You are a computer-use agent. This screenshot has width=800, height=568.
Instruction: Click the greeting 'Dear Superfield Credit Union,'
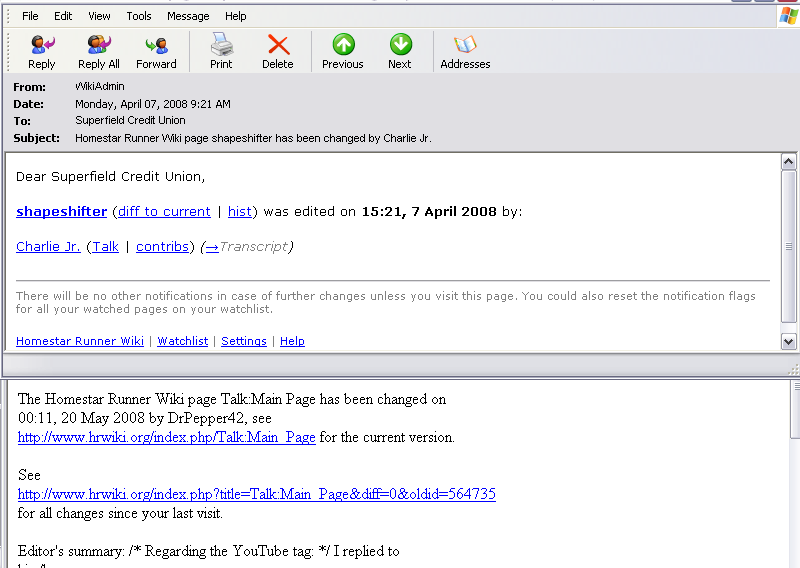[x=110, y=177]
